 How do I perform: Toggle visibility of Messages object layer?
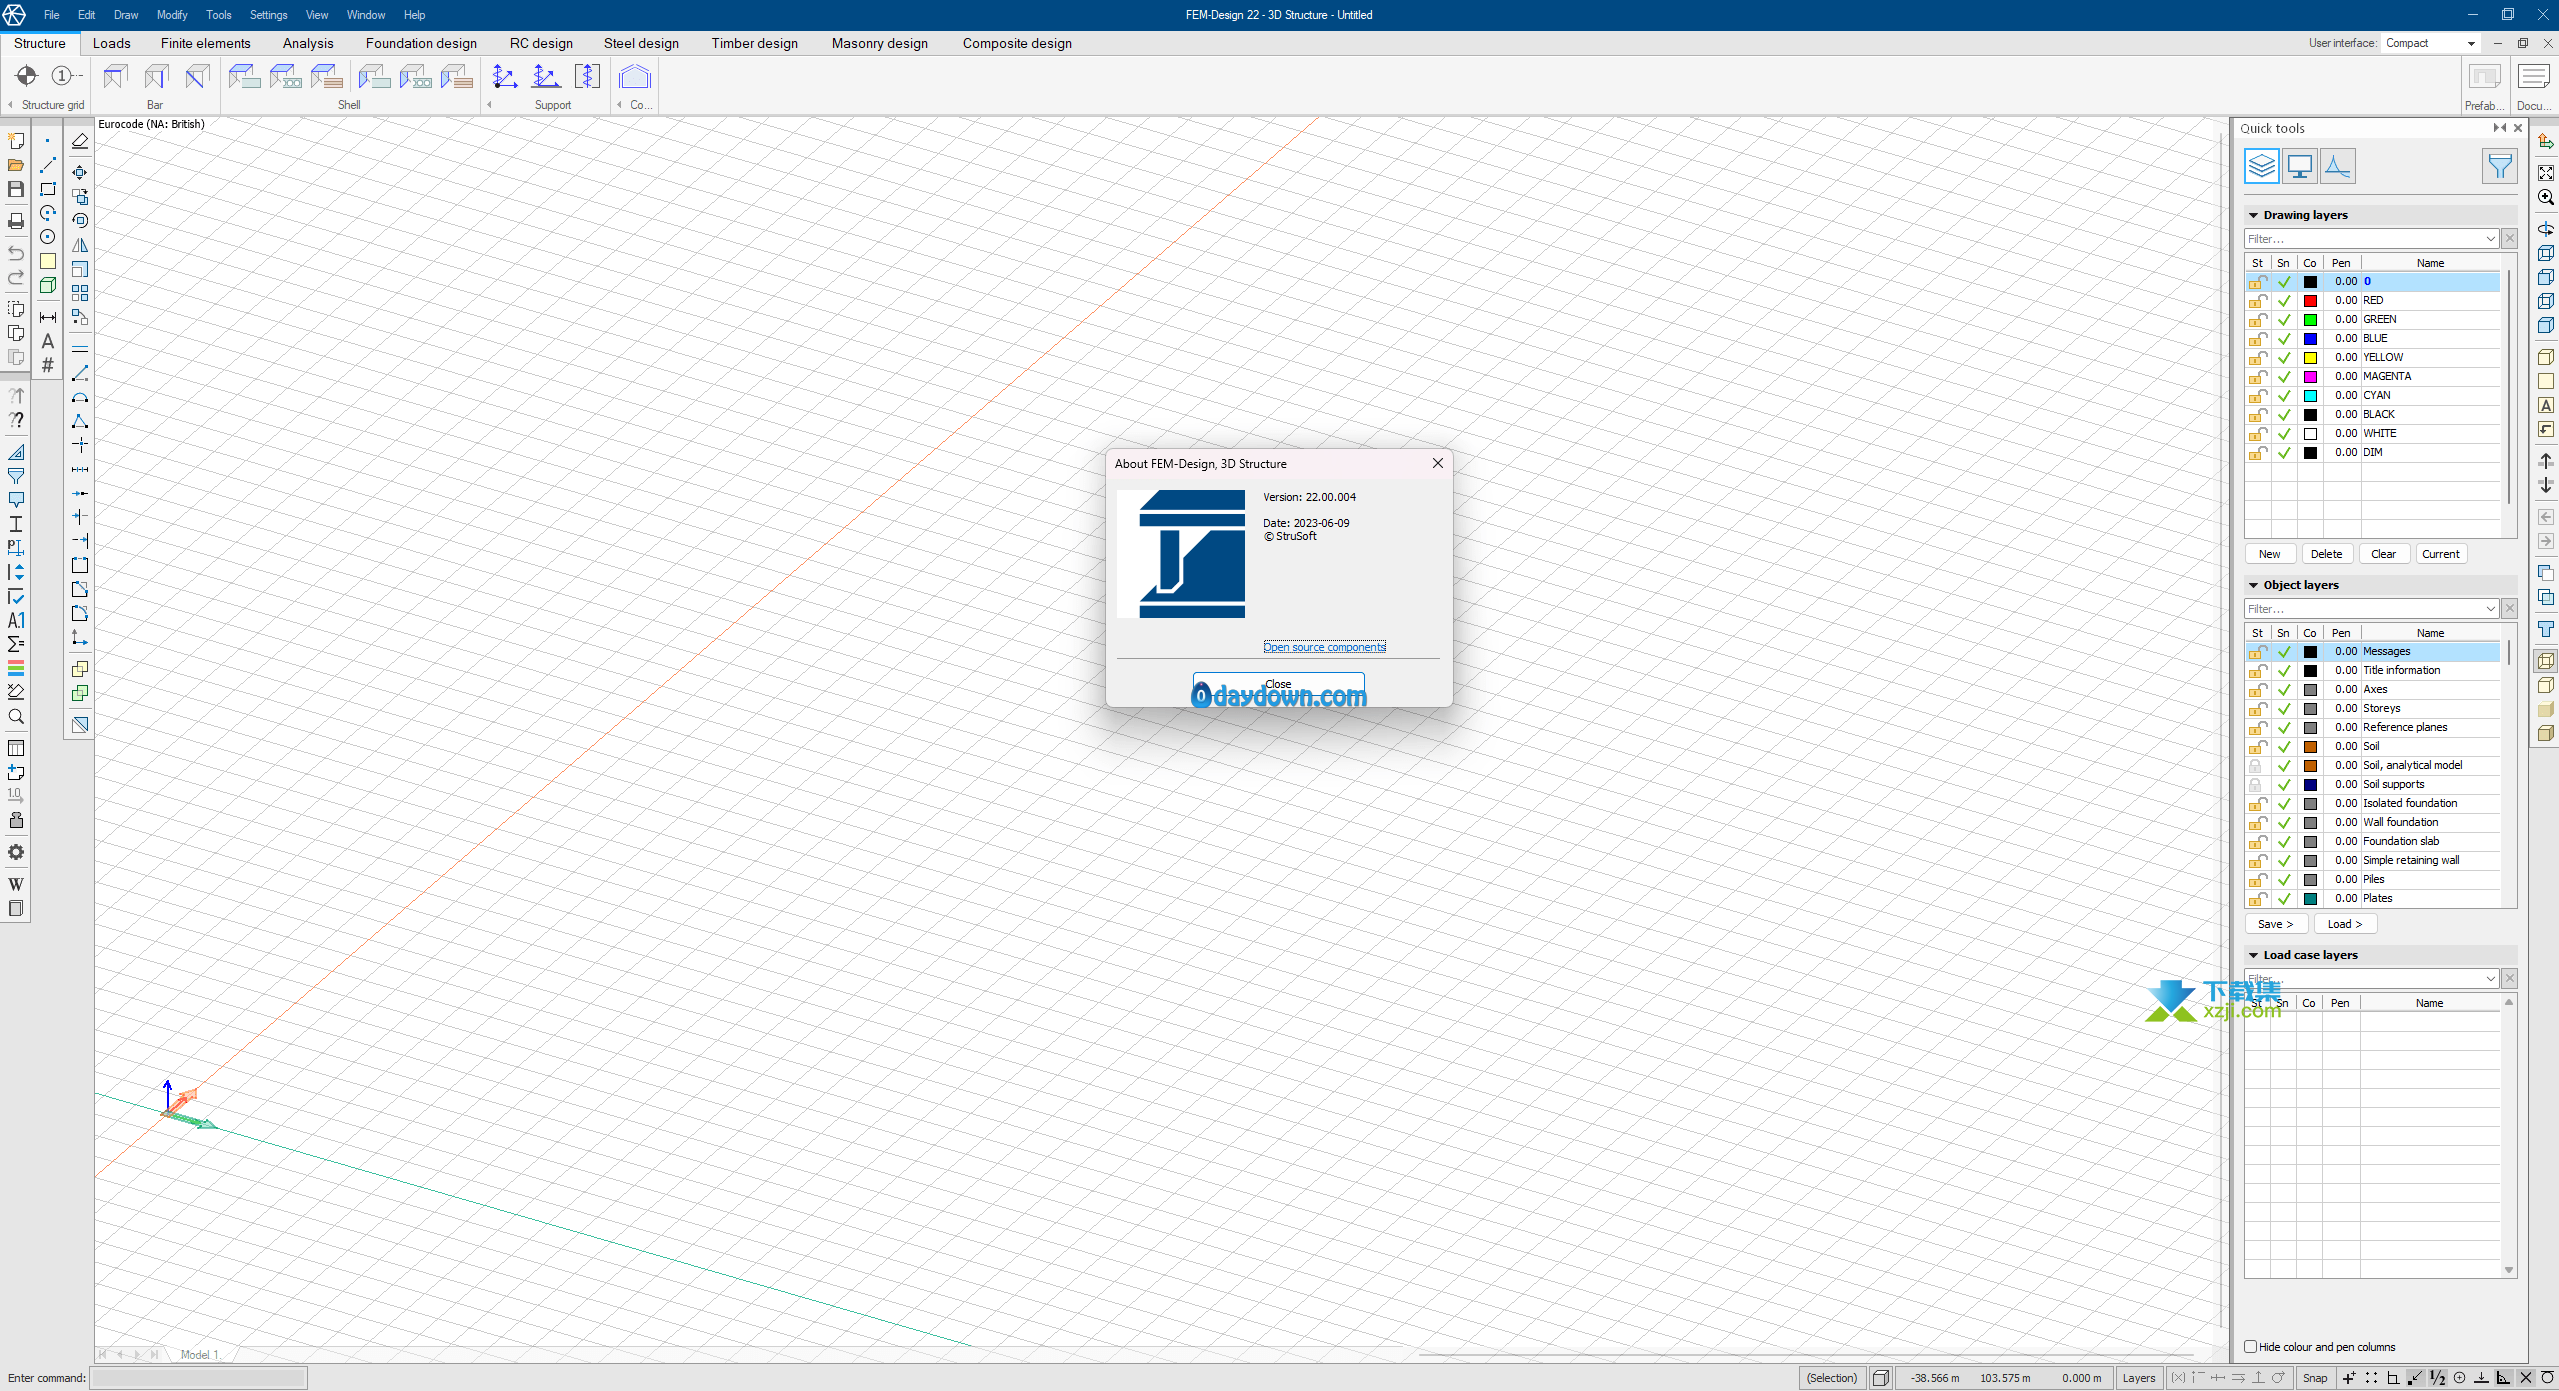[x=2282, y=651]
